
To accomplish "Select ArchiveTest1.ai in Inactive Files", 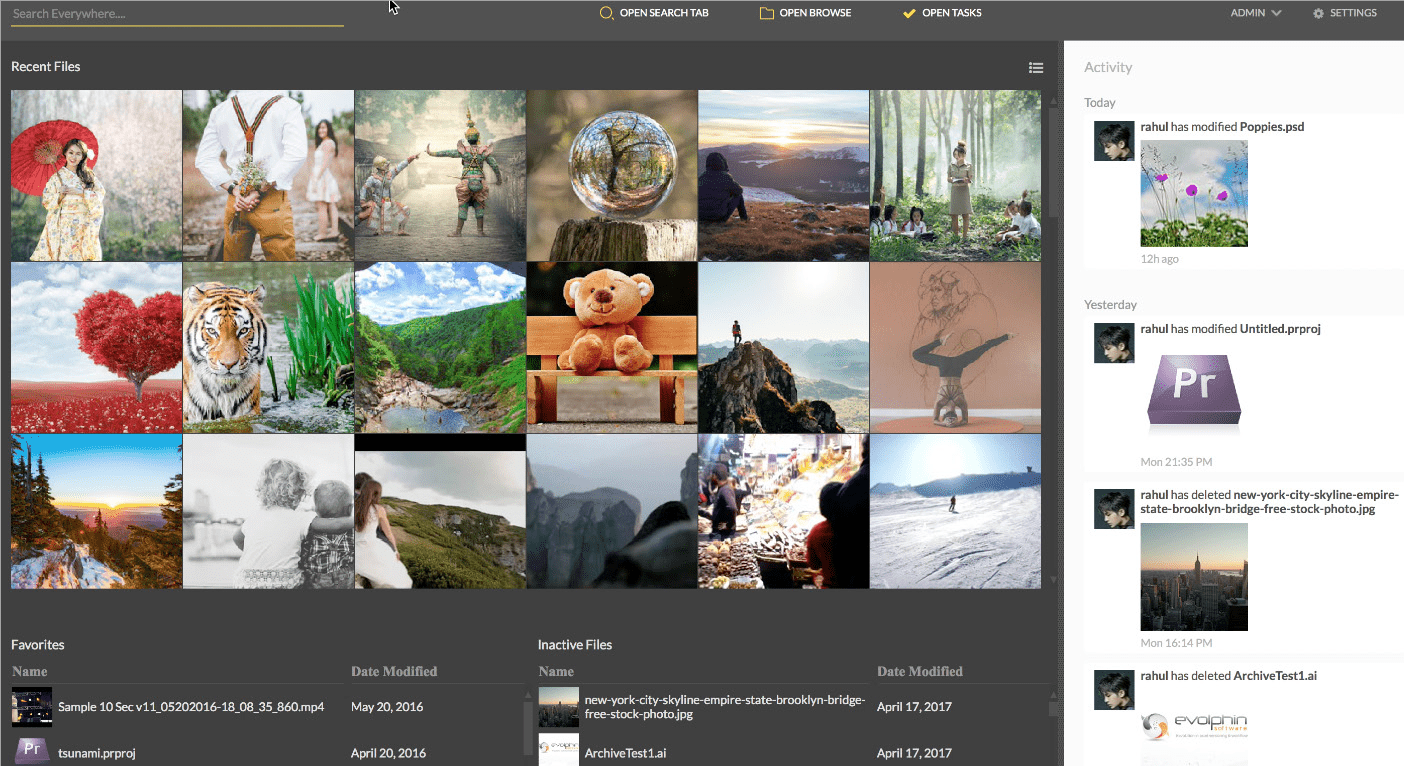I will (625, 753).
